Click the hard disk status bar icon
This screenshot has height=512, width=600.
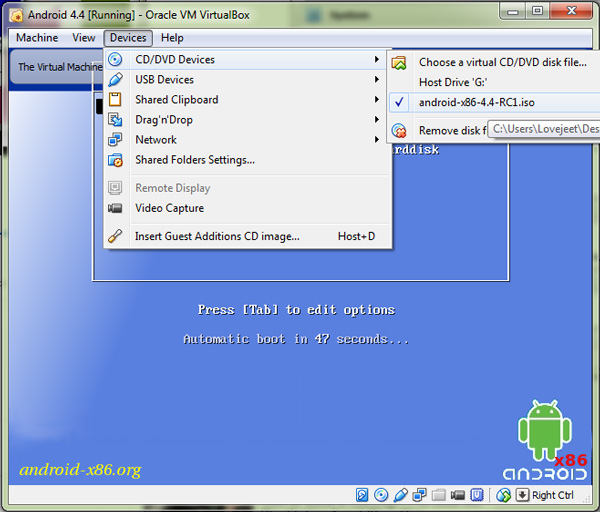click(x=362, y=495)
